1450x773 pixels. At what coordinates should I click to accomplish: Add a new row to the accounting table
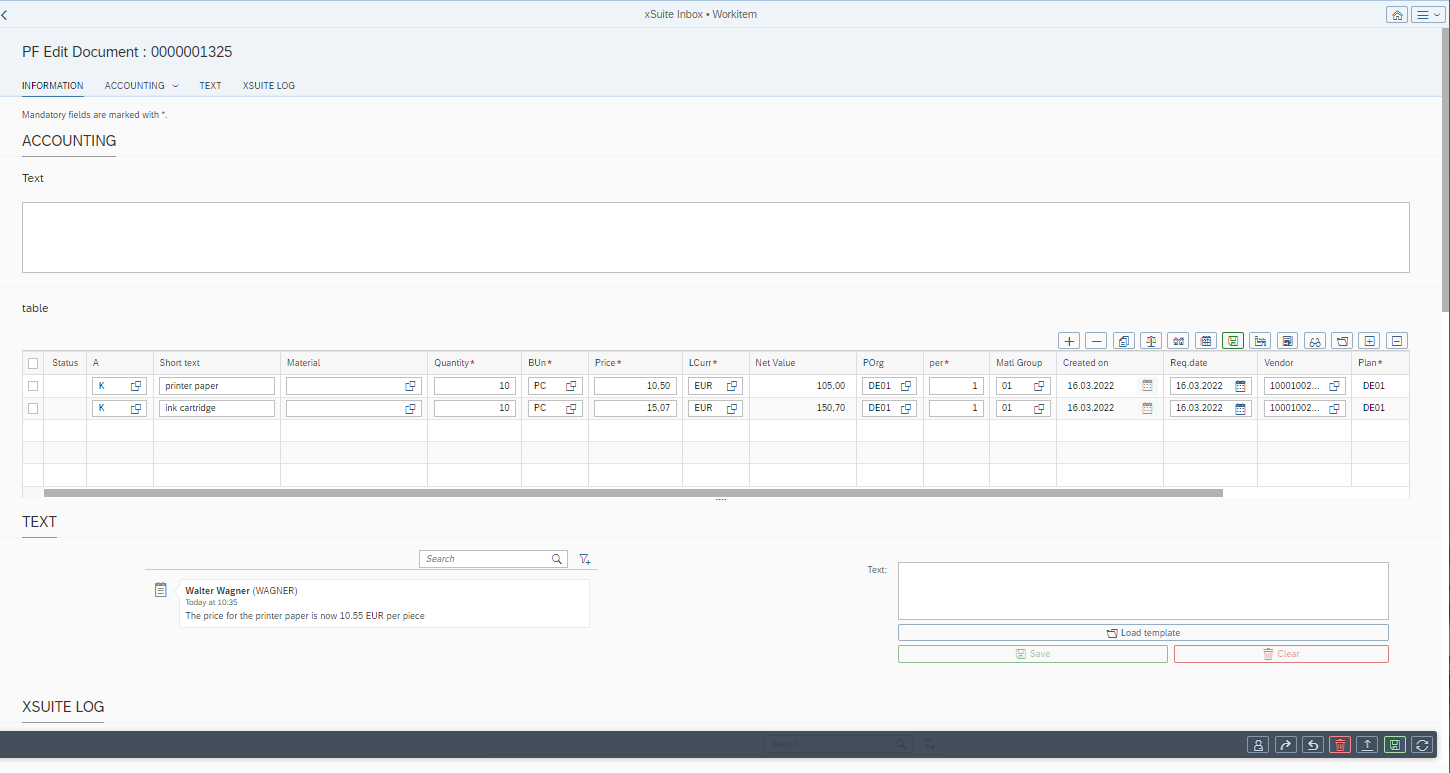[1068, 340]
